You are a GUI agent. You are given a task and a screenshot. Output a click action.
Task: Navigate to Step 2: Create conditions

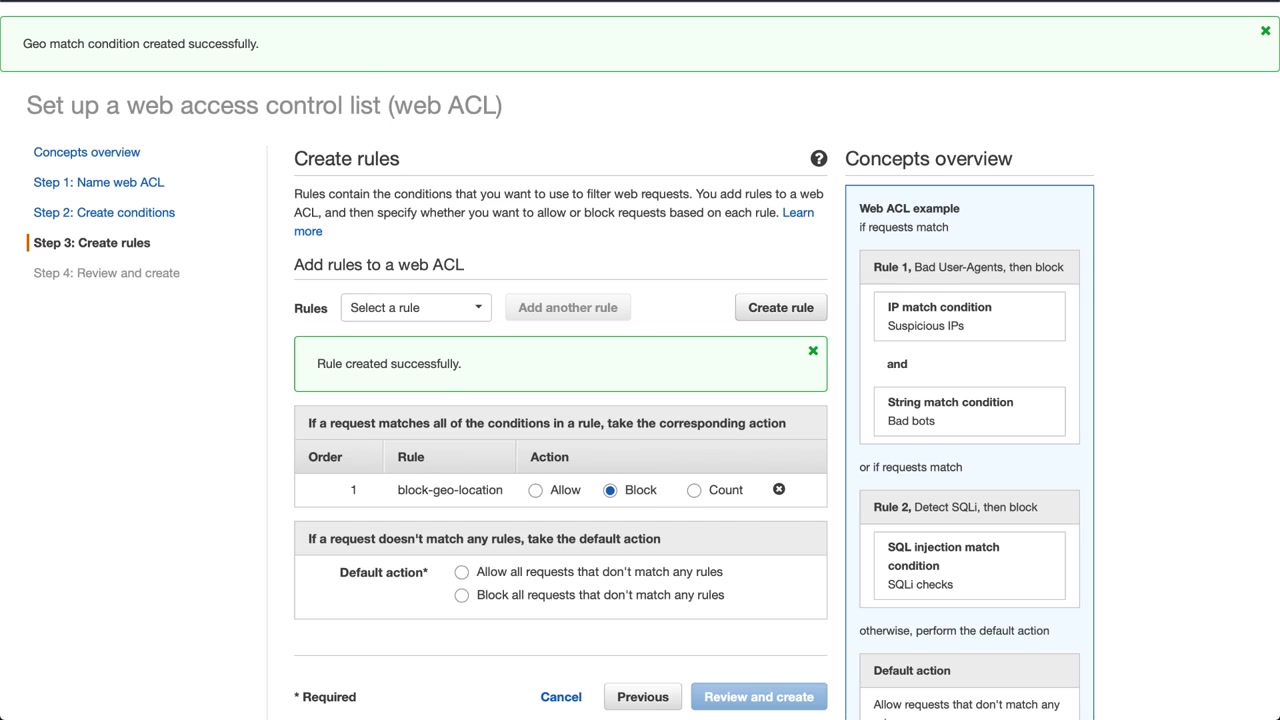[104, 212]
